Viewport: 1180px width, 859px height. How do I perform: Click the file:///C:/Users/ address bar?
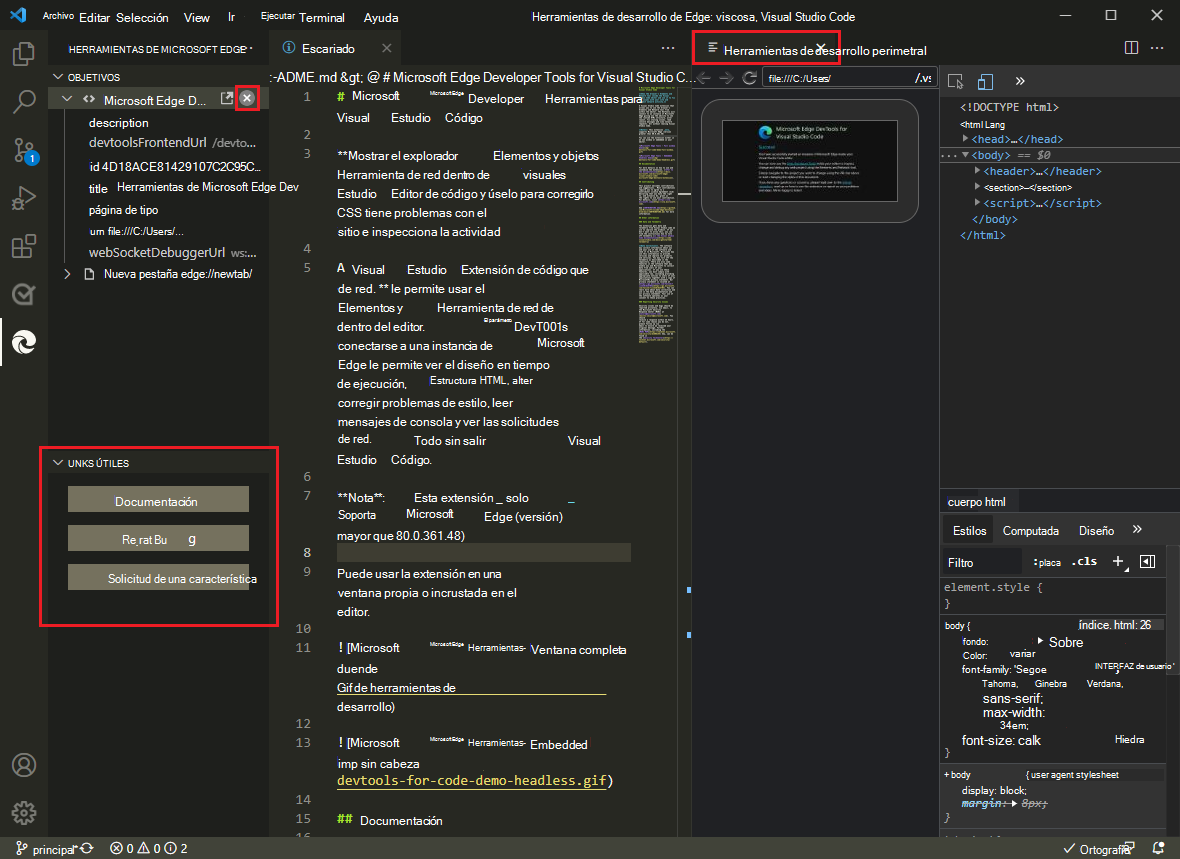click(x=849, y=78)
